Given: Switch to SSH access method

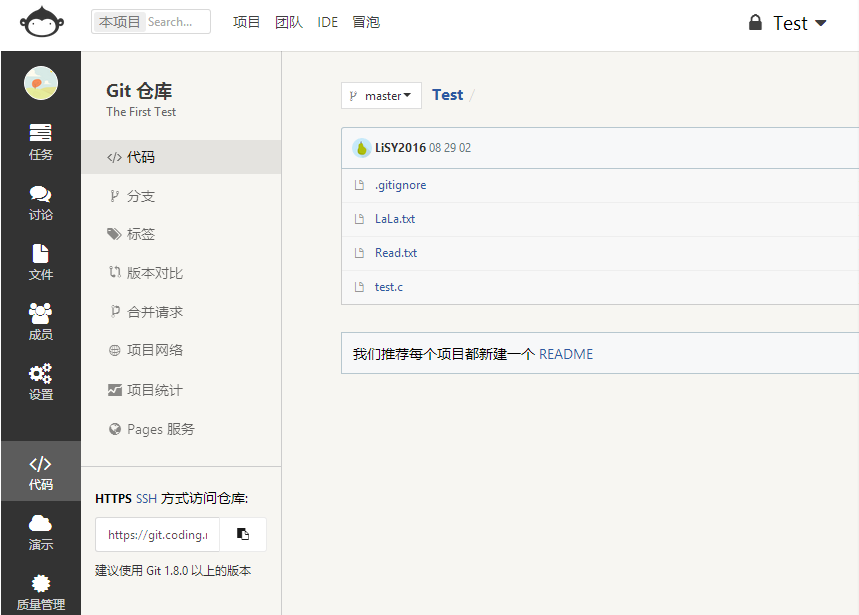Looking at the screenshot, I should coord(146,498).
